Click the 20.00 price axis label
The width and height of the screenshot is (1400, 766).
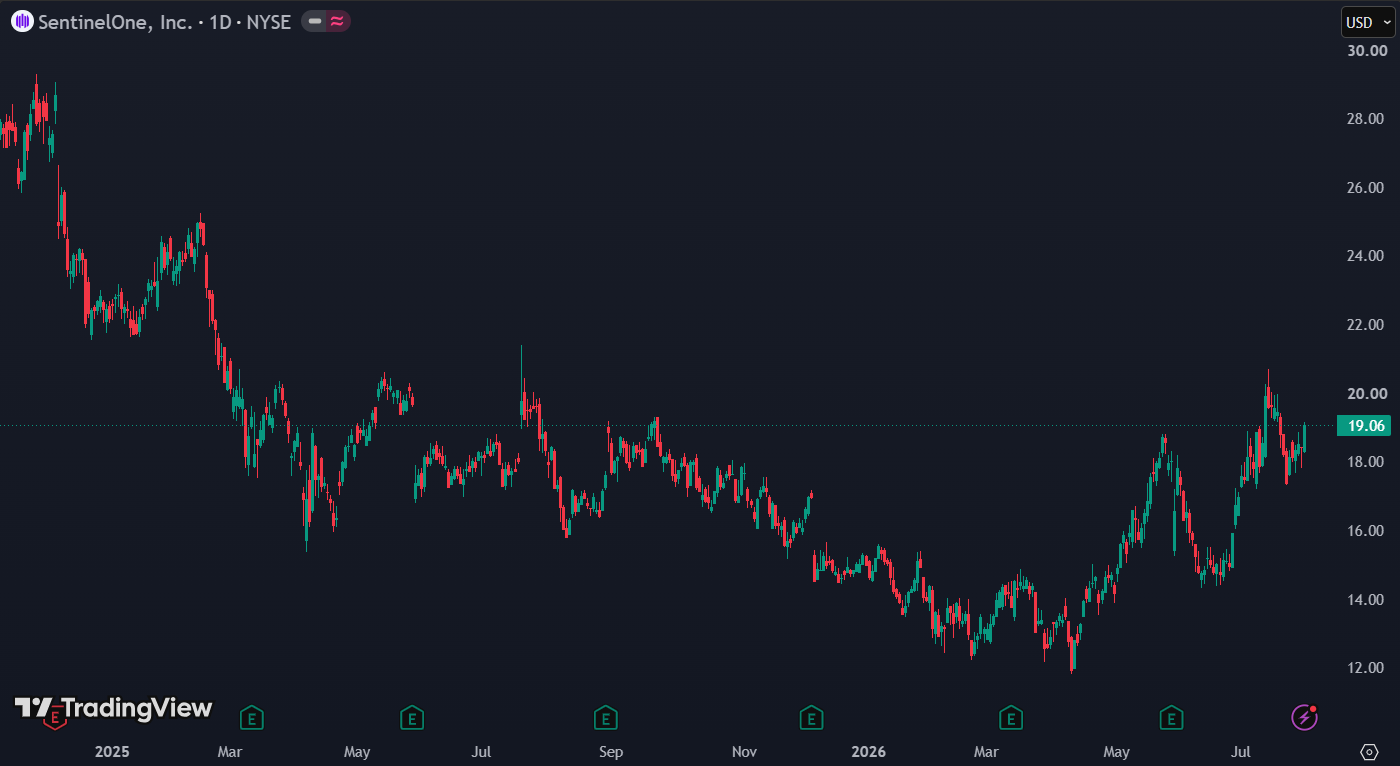1367,394
